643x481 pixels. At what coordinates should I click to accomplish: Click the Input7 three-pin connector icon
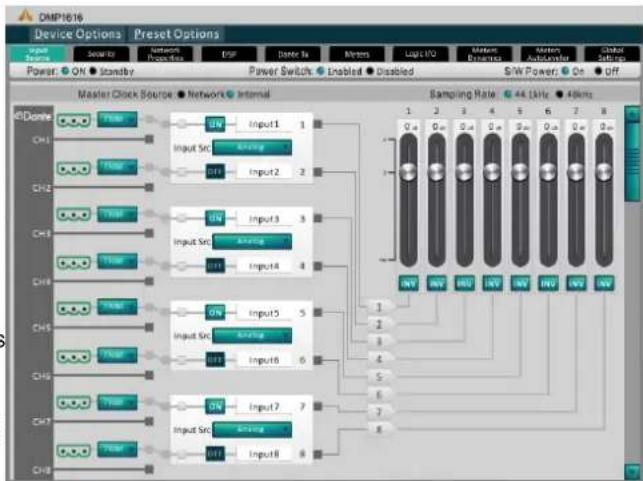pos(74,403)
